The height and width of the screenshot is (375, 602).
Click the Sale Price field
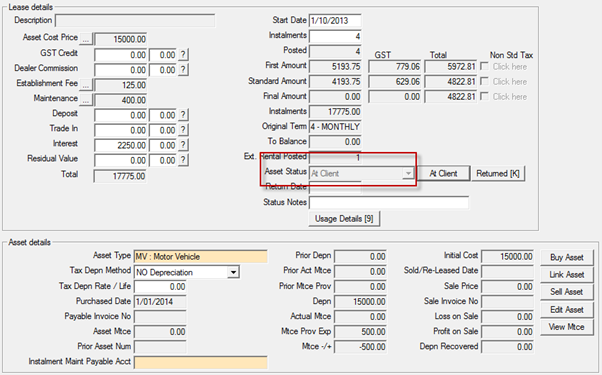point(508,287)
